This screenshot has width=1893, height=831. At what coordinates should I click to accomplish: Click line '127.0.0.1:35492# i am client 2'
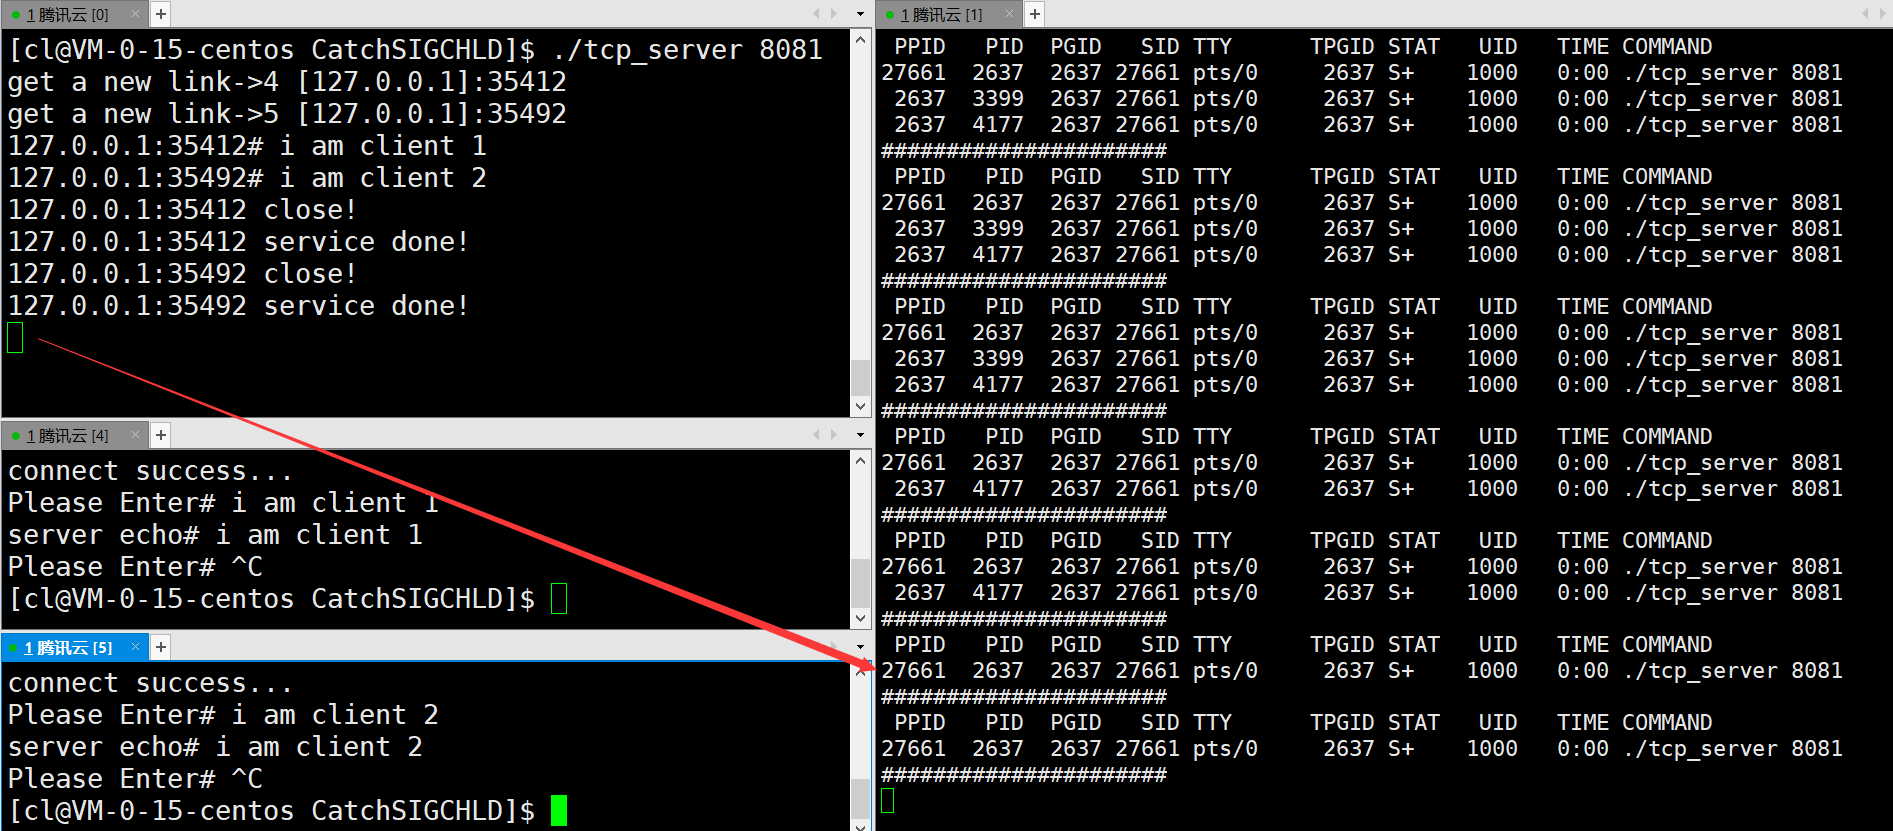click(247, 178)
